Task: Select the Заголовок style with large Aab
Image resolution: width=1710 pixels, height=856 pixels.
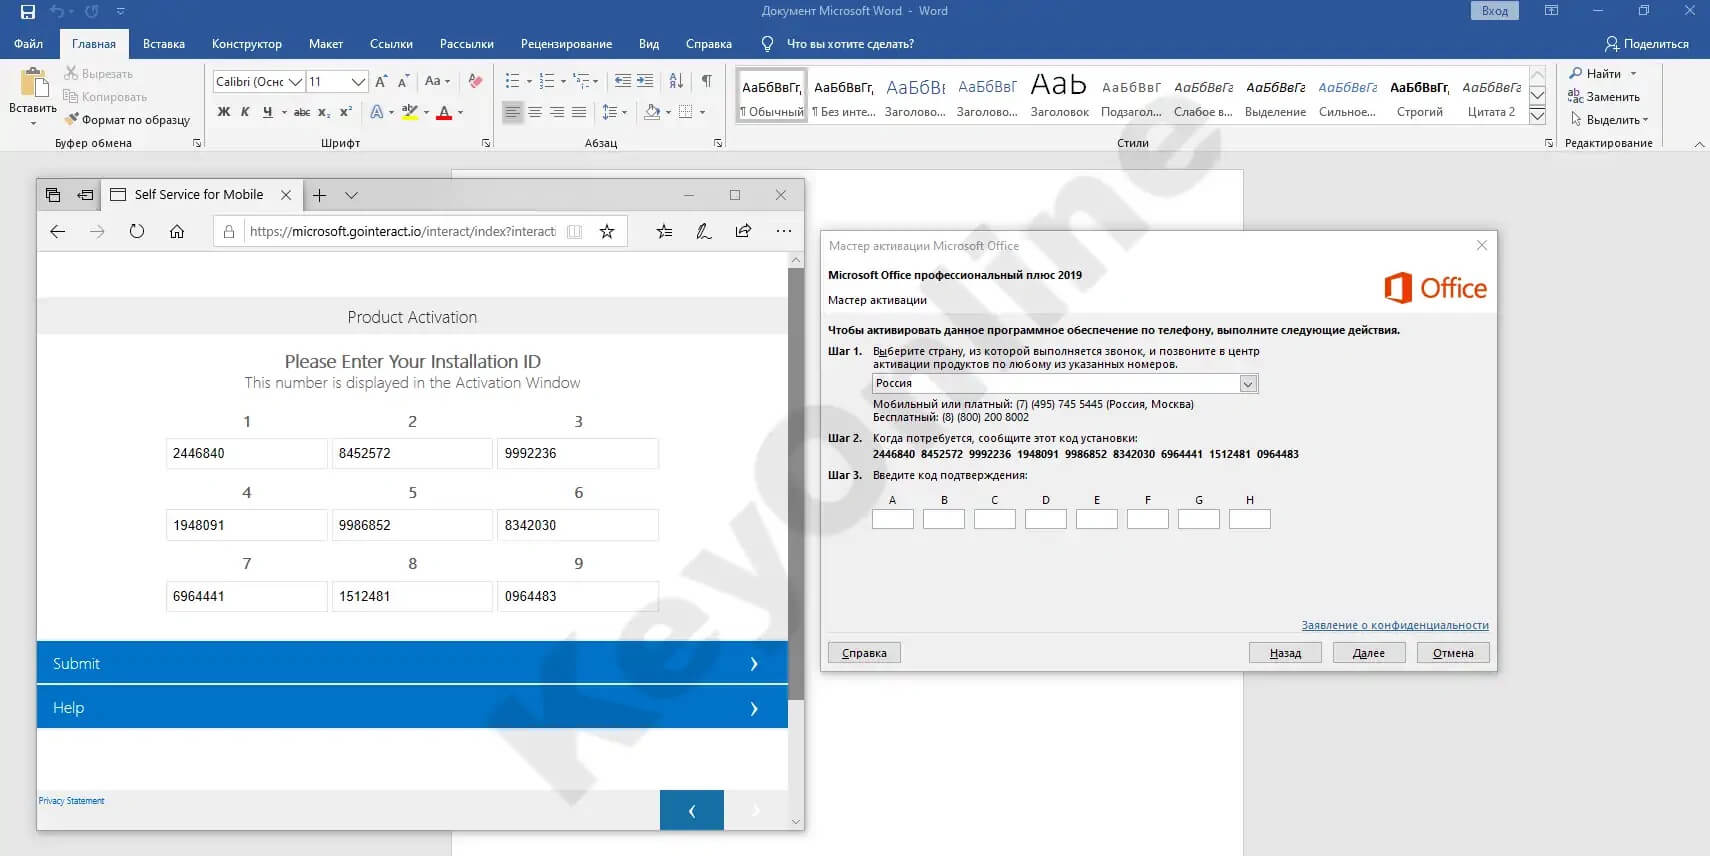Action: [1059, 95]
